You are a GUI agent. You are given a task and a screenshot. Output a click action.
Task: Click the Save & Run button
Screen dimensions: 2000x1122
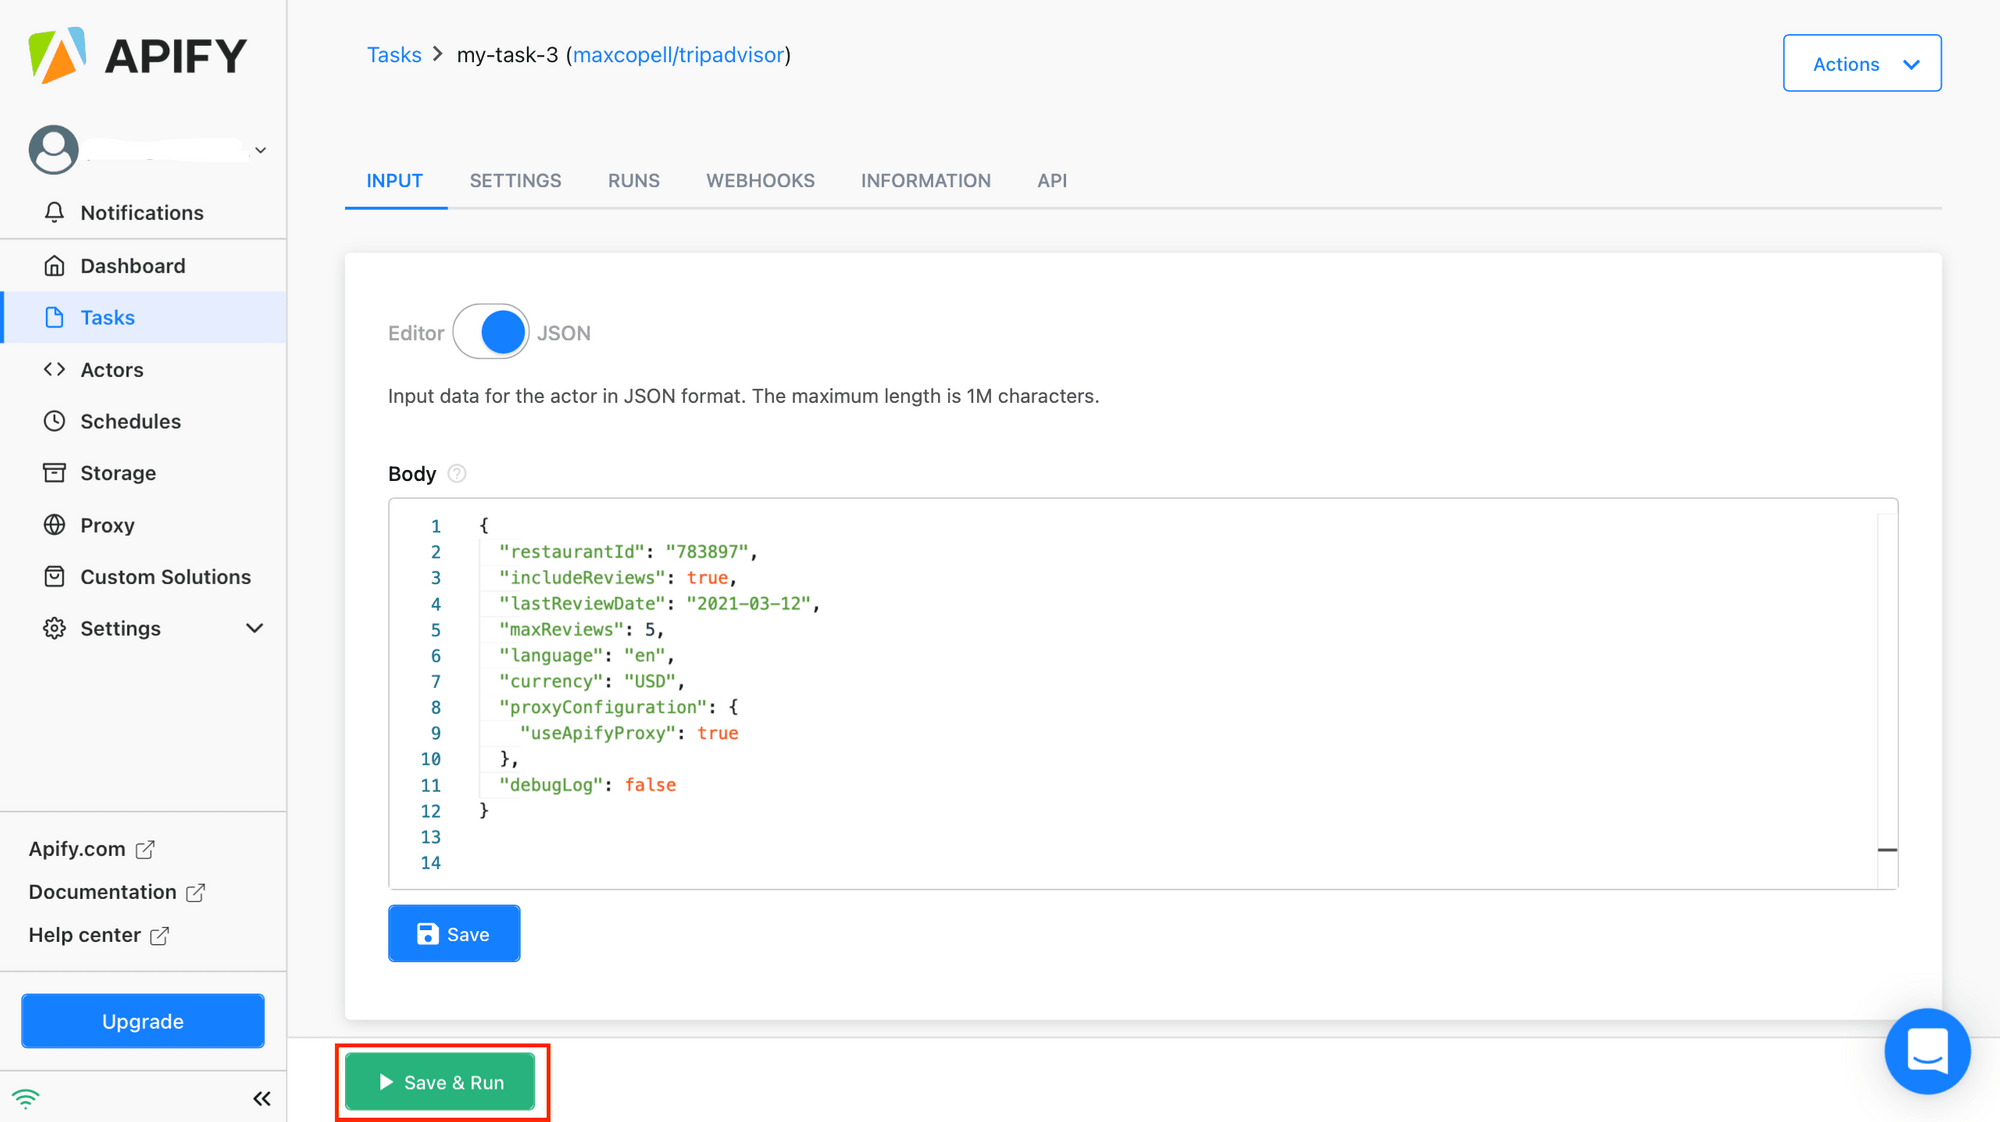point(440,1082)
